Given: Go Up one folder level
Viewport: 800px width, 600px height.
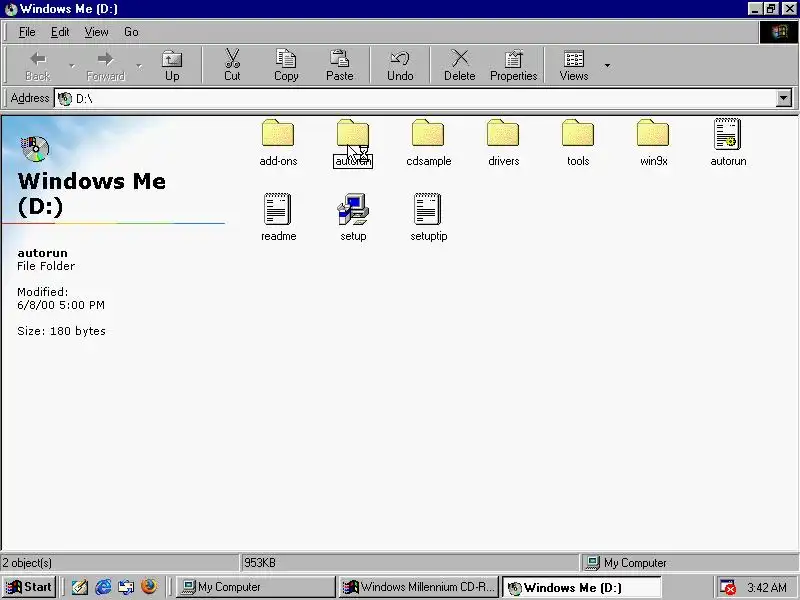Looking at the screenshot, I should click(172, 66).
